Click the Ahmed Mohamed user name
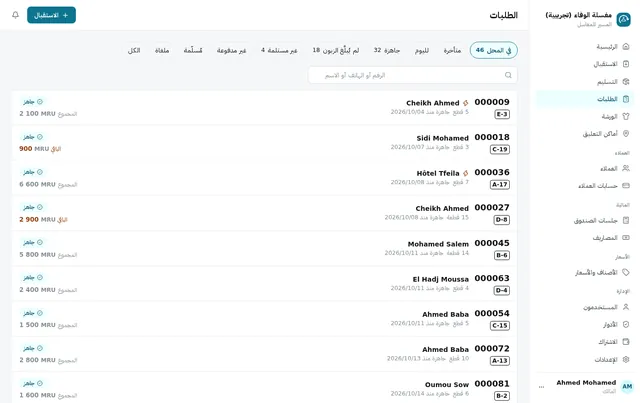640x403 pixels. [586, 383]
